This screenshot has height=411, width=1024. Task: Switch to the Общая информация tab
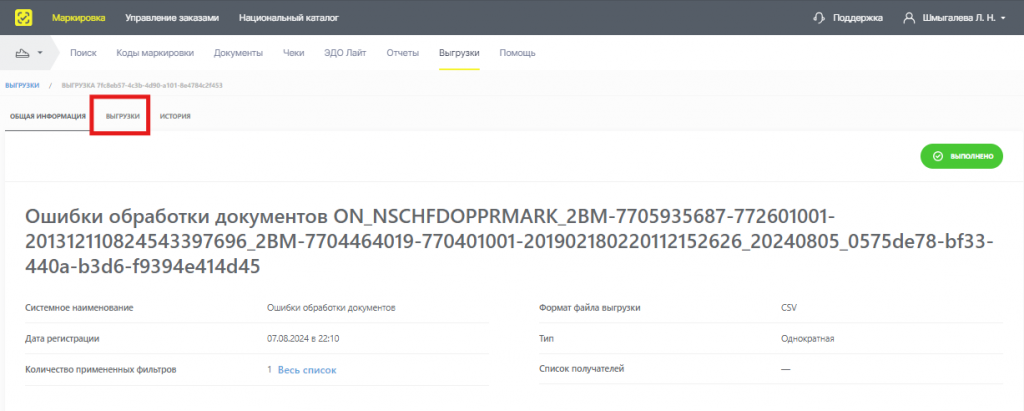(x=48, y=116)
